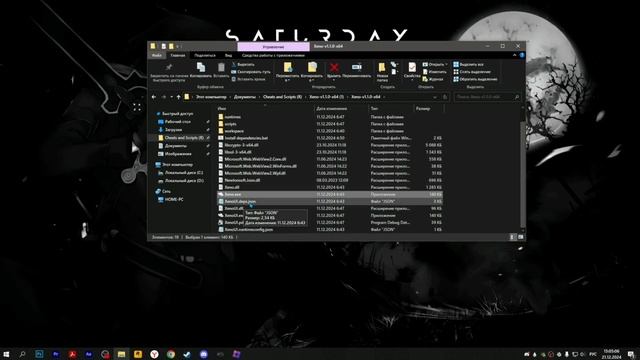
Task: Open Photoshop from the taskbar
Action: point(39,354)
